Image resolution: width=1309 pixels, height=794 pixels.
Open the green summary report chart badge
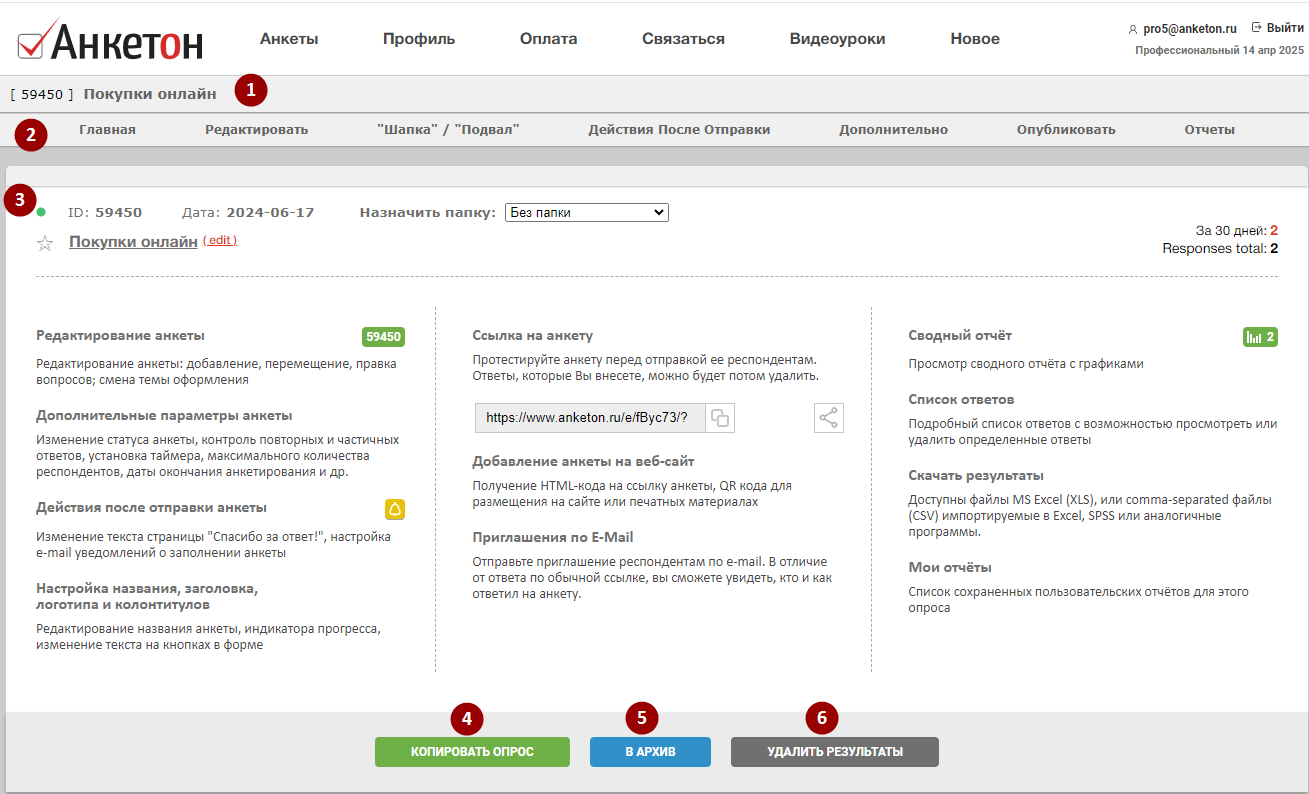point(1260,337)
